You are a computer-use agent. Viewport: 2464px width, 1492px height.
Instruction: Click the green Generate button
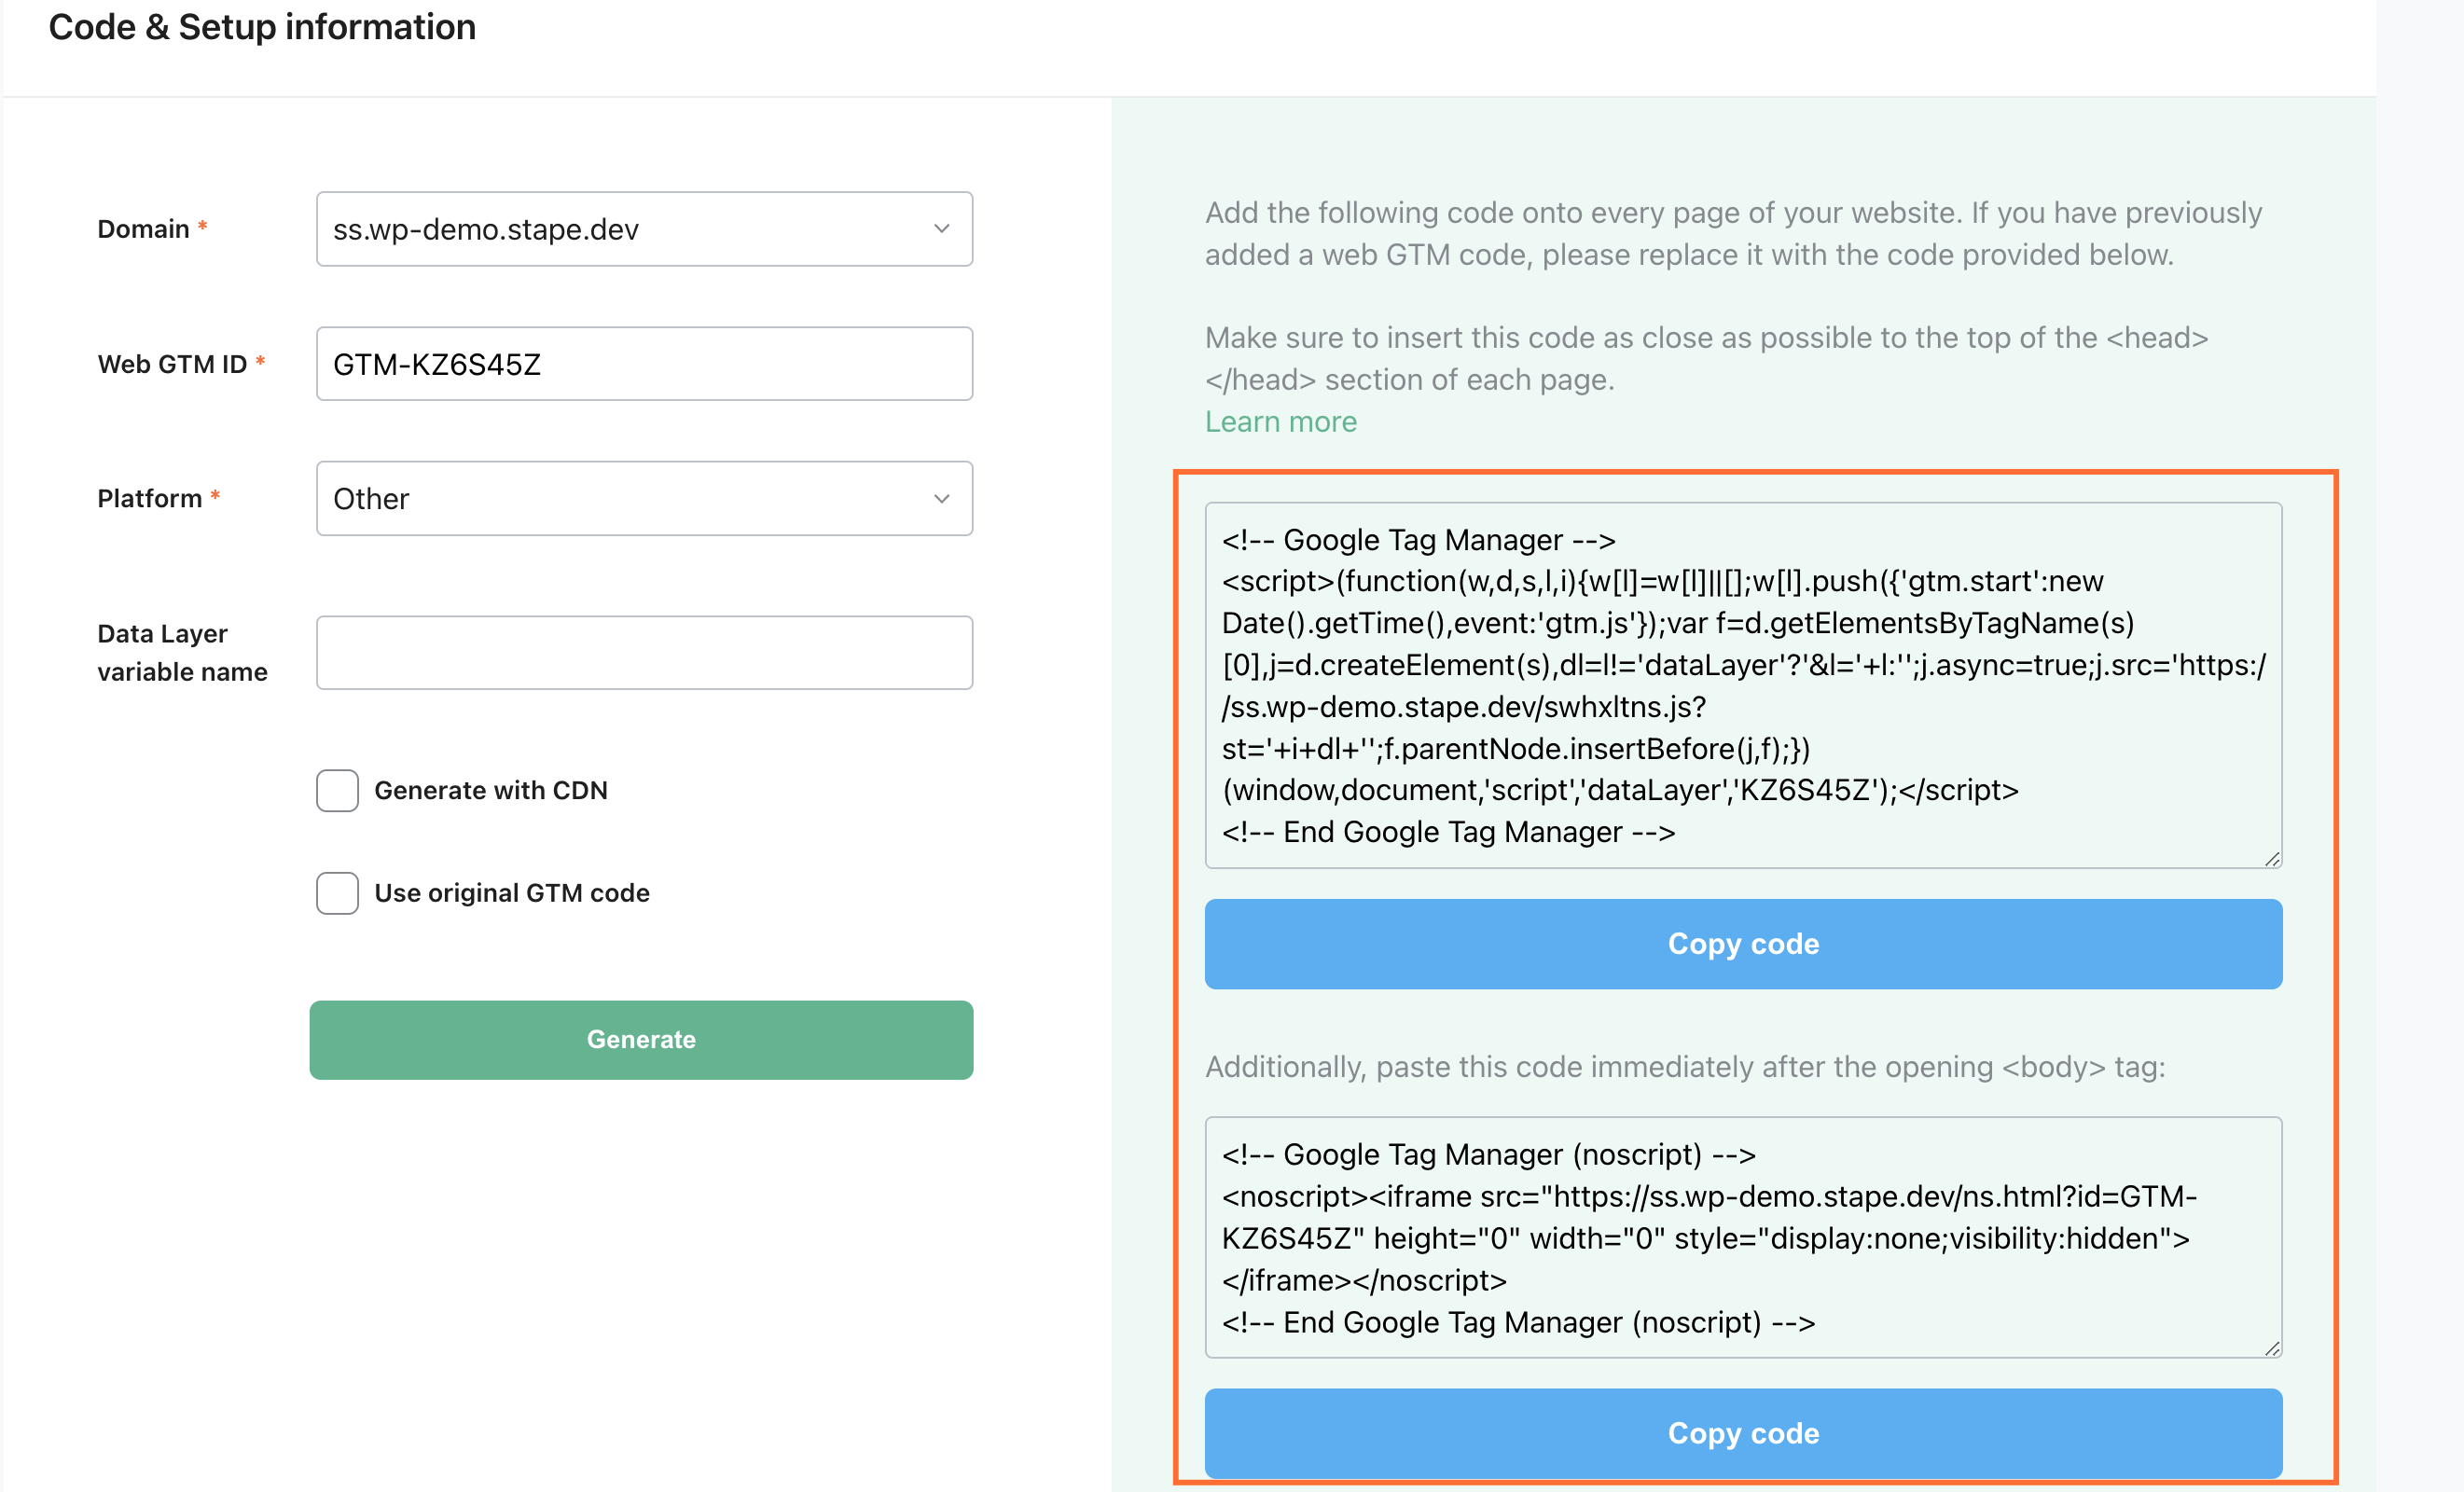(x=641, y=1040)
